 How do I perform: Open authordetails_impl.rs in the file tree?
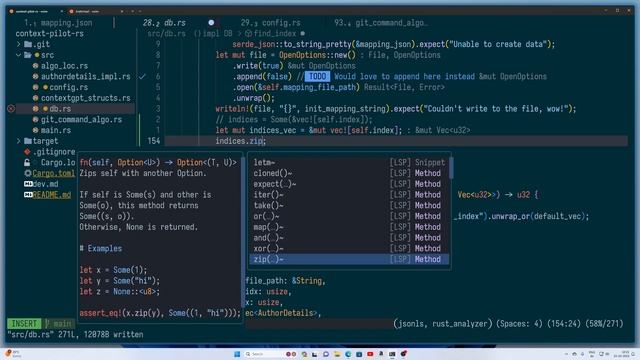(x=86, y=76)
